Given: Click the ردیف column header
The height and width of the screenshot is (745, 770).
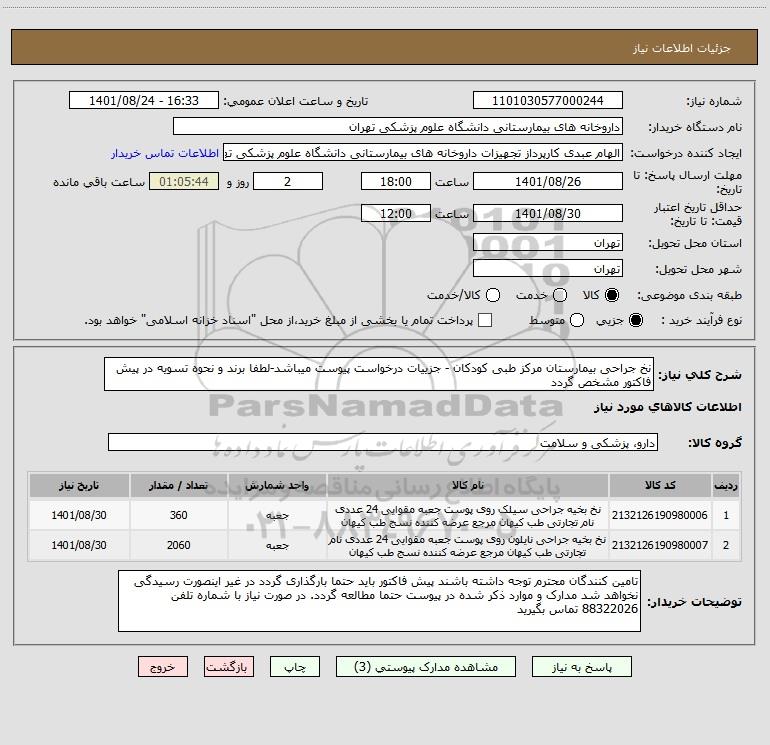Looking at the screenshot, I should coord(726,485).
